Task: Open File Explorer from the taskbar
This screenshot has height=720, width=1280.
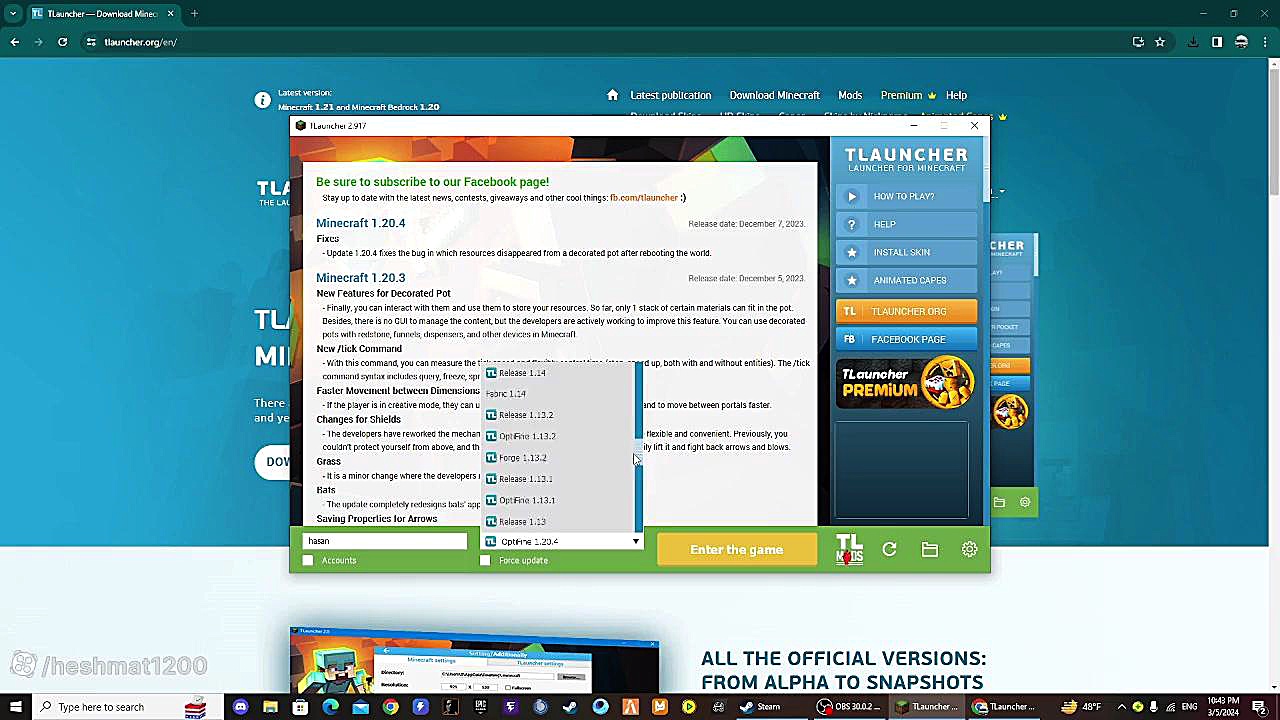Action: click(x=270, y=707)
